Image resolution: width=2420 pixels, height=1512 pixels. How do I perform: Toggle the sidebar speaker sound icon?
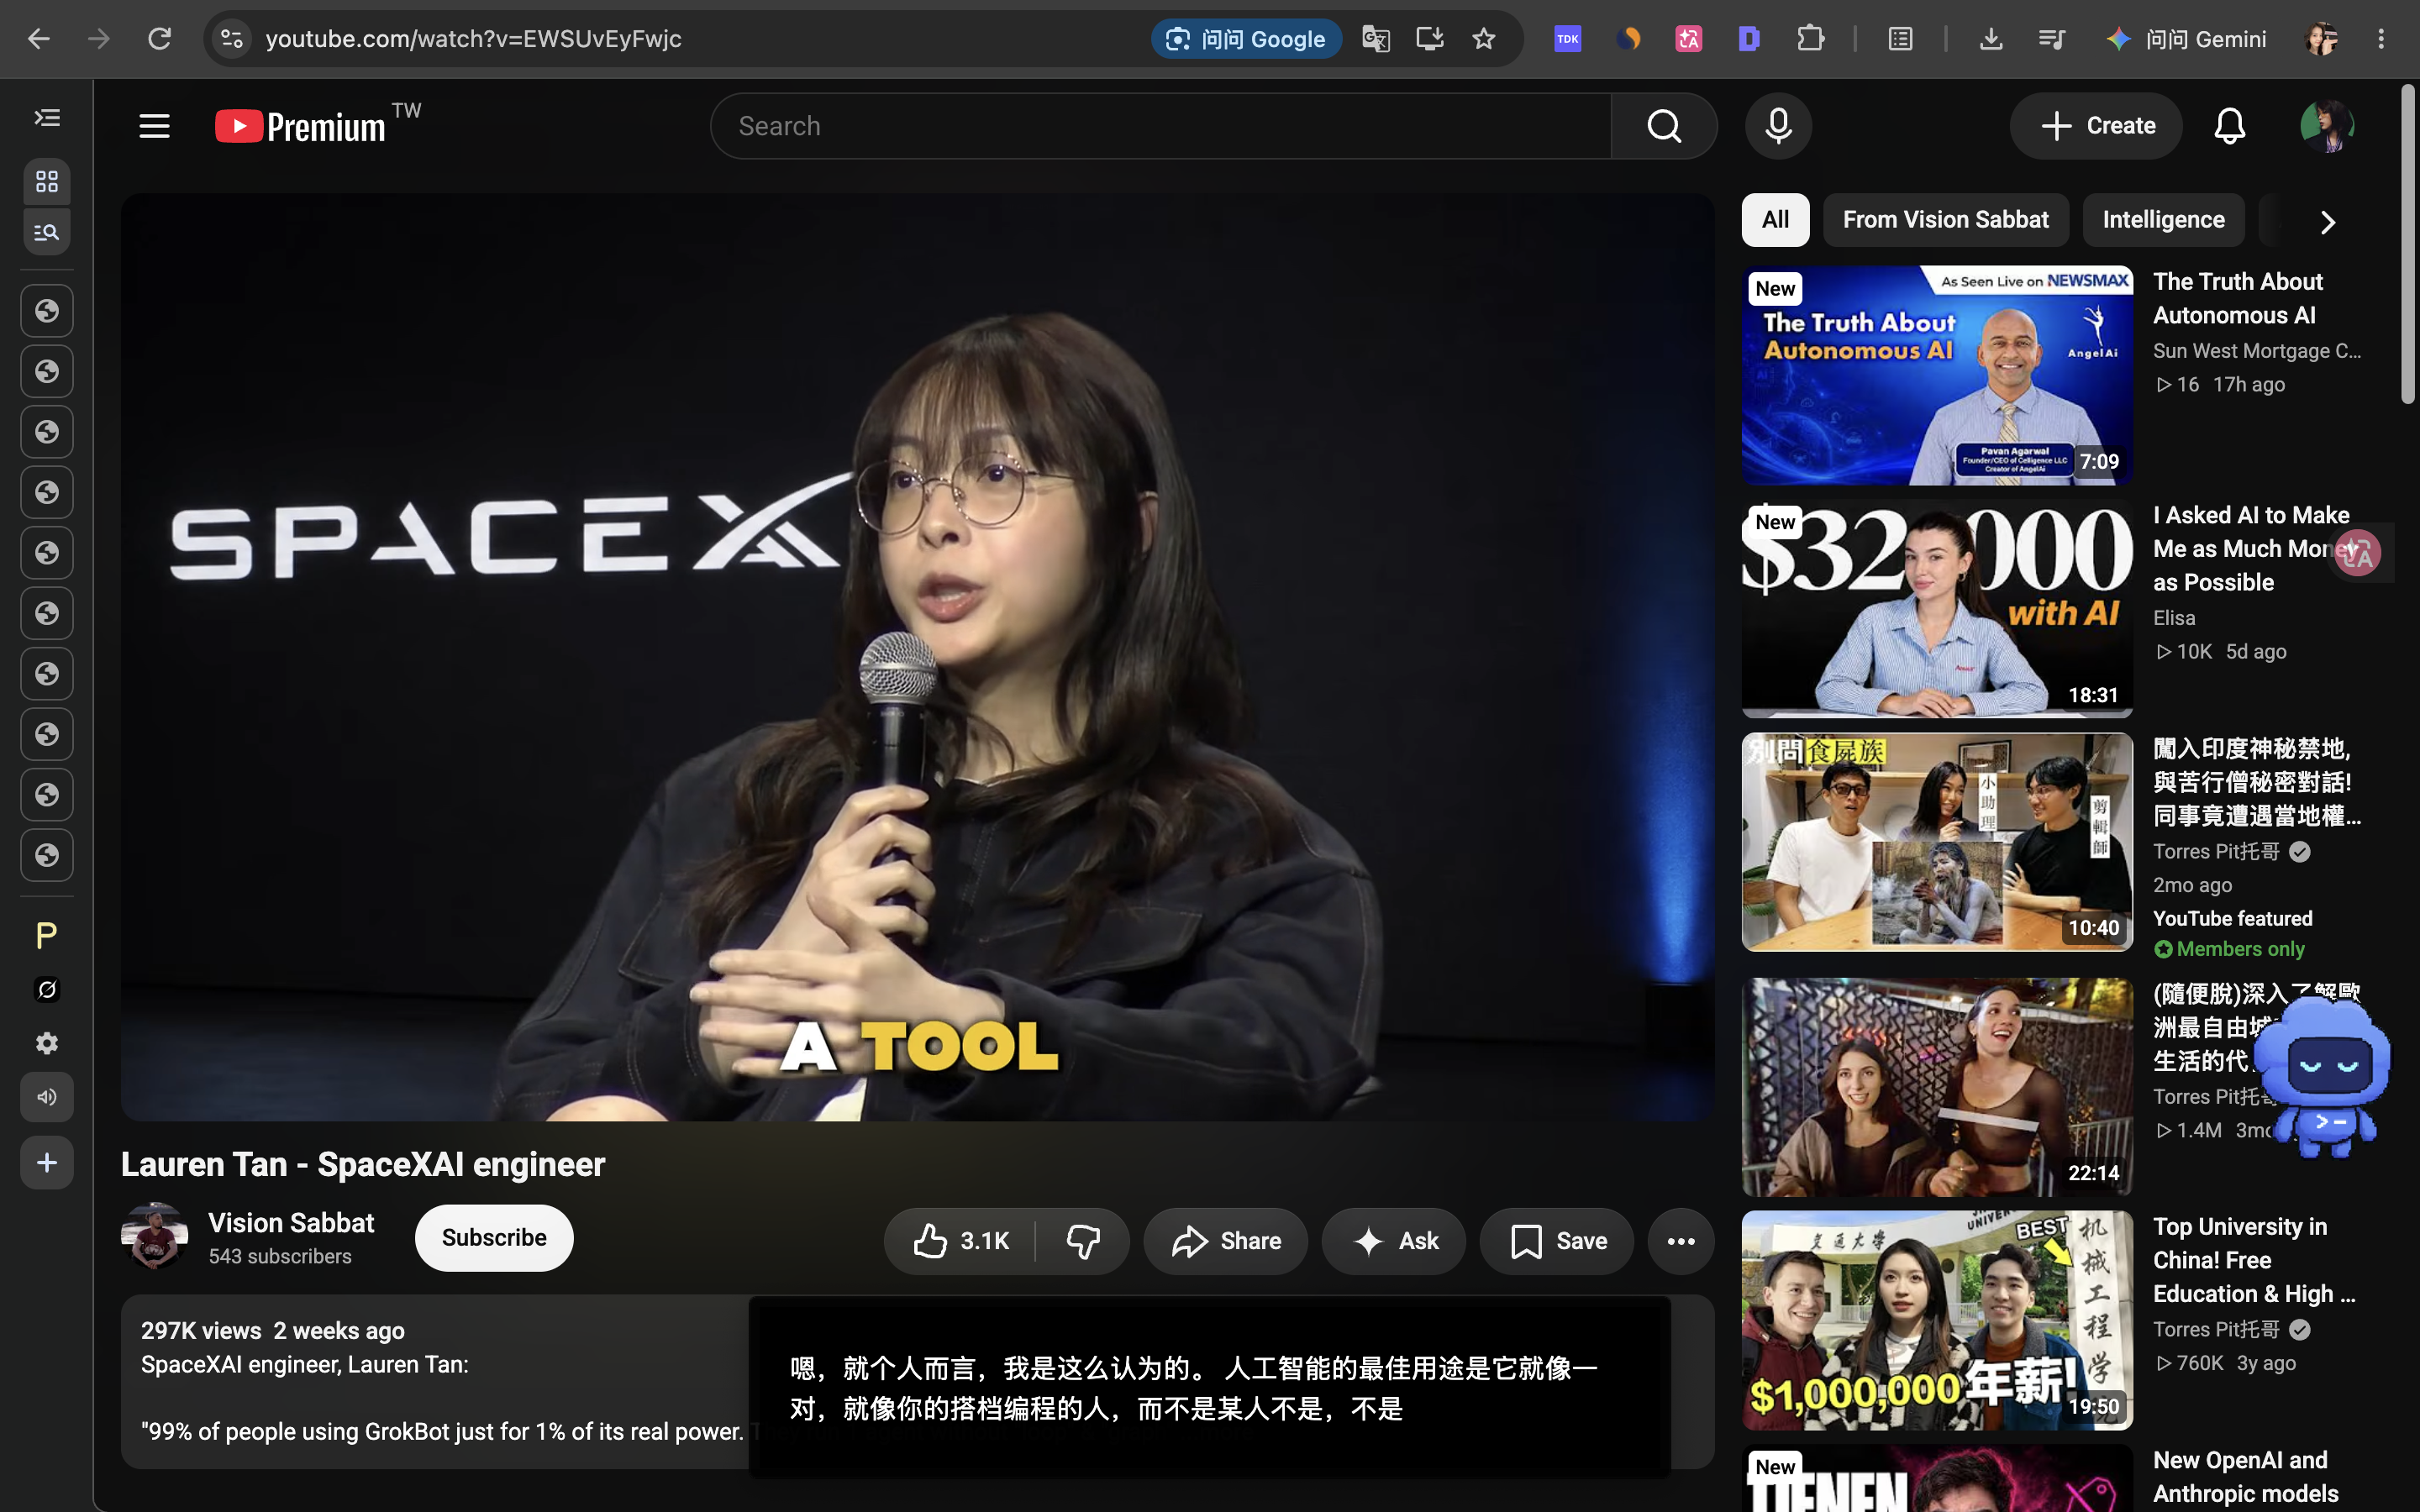(x=47, y=1097)
